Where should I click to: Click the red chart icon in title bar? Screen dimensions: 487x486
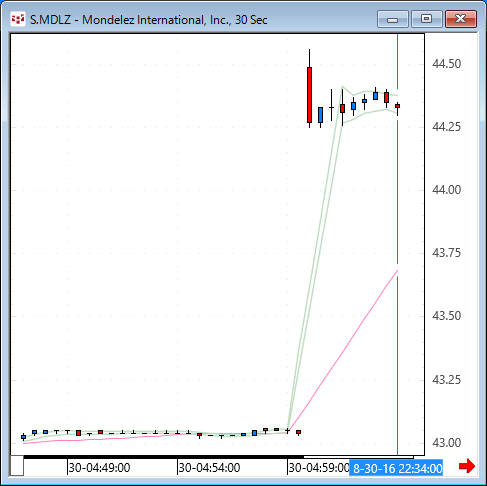18,19
